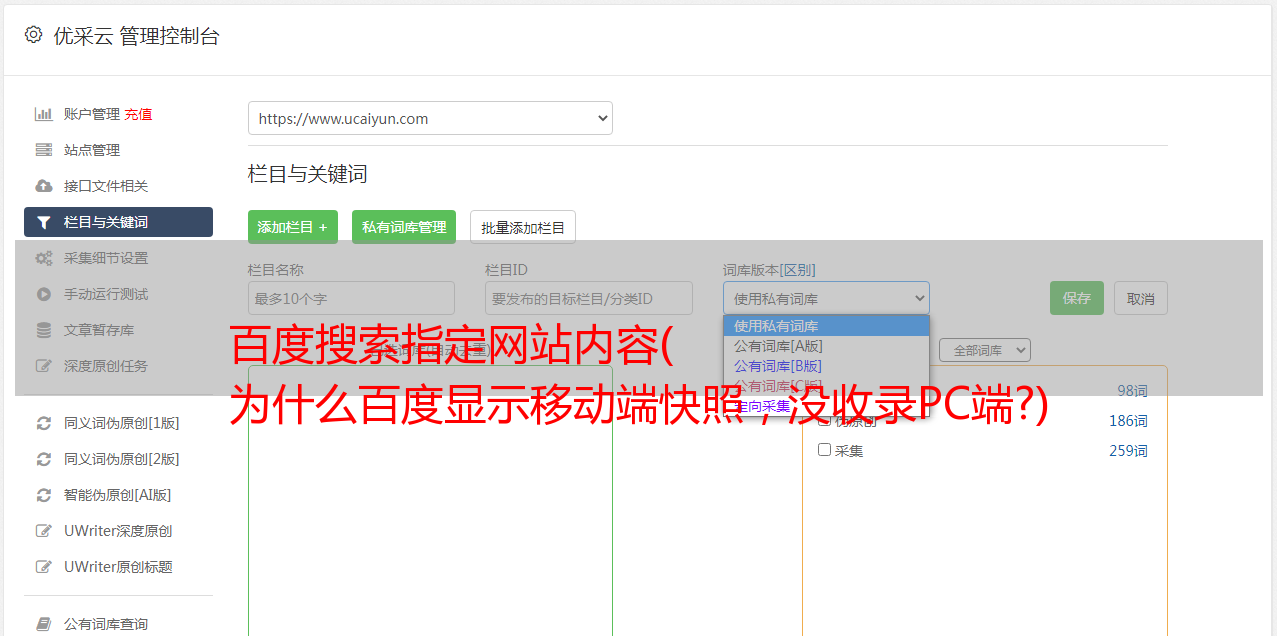Click the green 添加栏目 + button
1277x636 pixels.
coord(293,227)
